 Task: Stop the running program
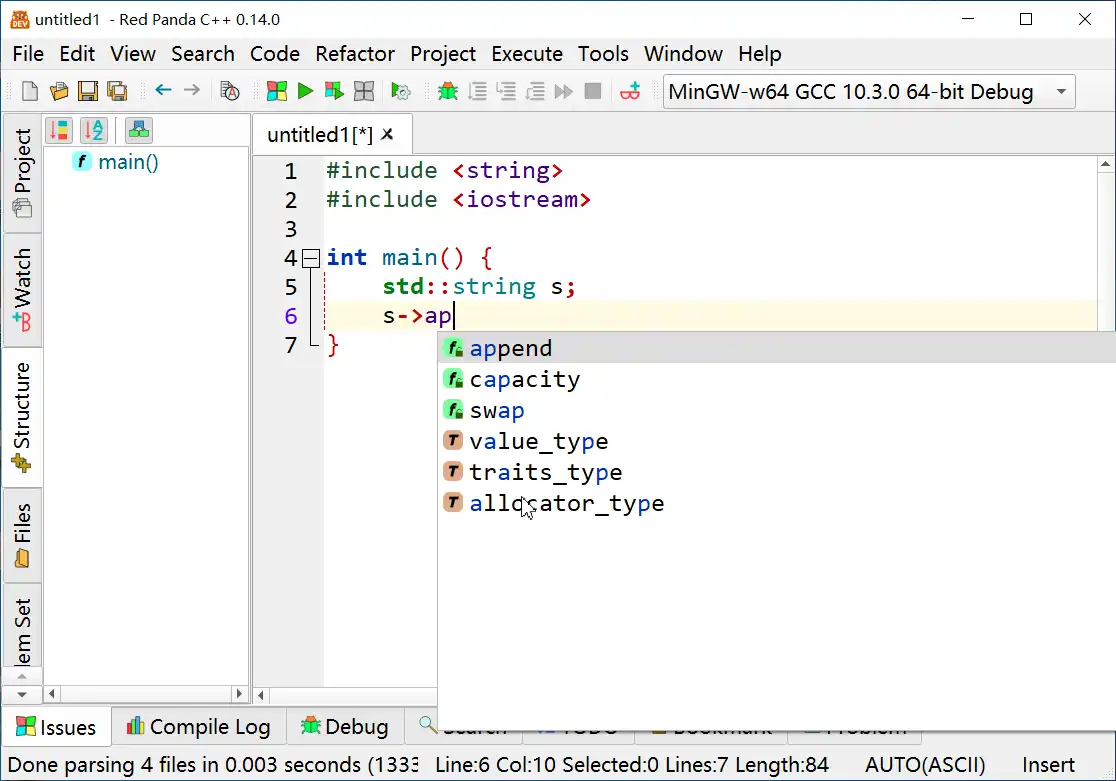click(592, 90)
